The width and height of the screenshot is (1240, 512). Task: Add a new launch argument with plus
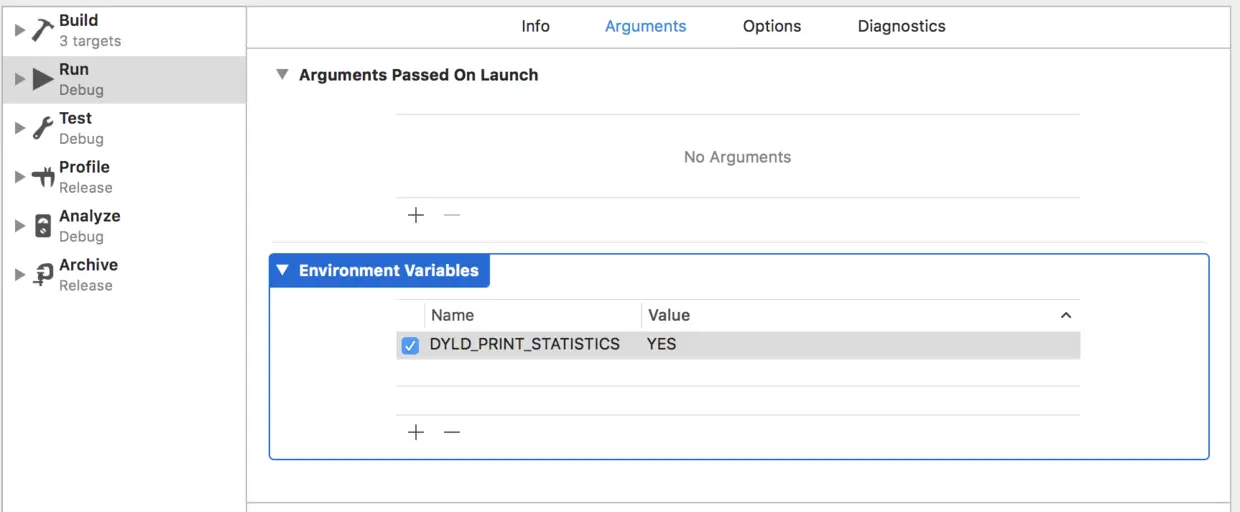click(x=416, y=215)
